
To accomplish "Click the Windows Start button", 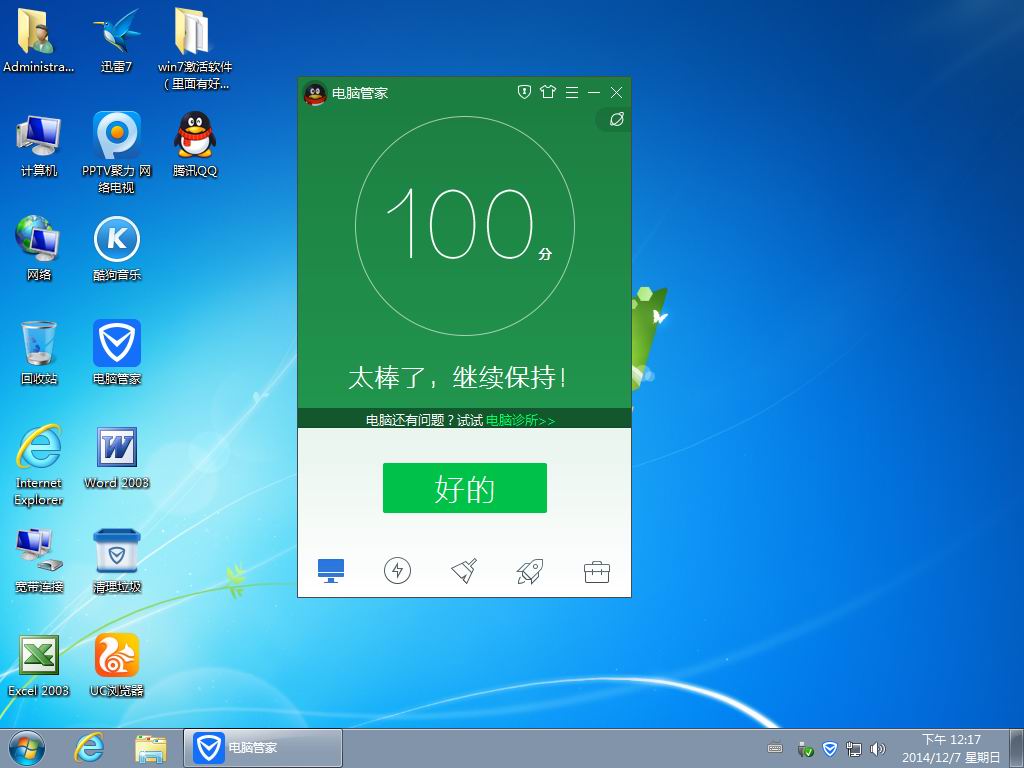I will click(x=27, y=747).
